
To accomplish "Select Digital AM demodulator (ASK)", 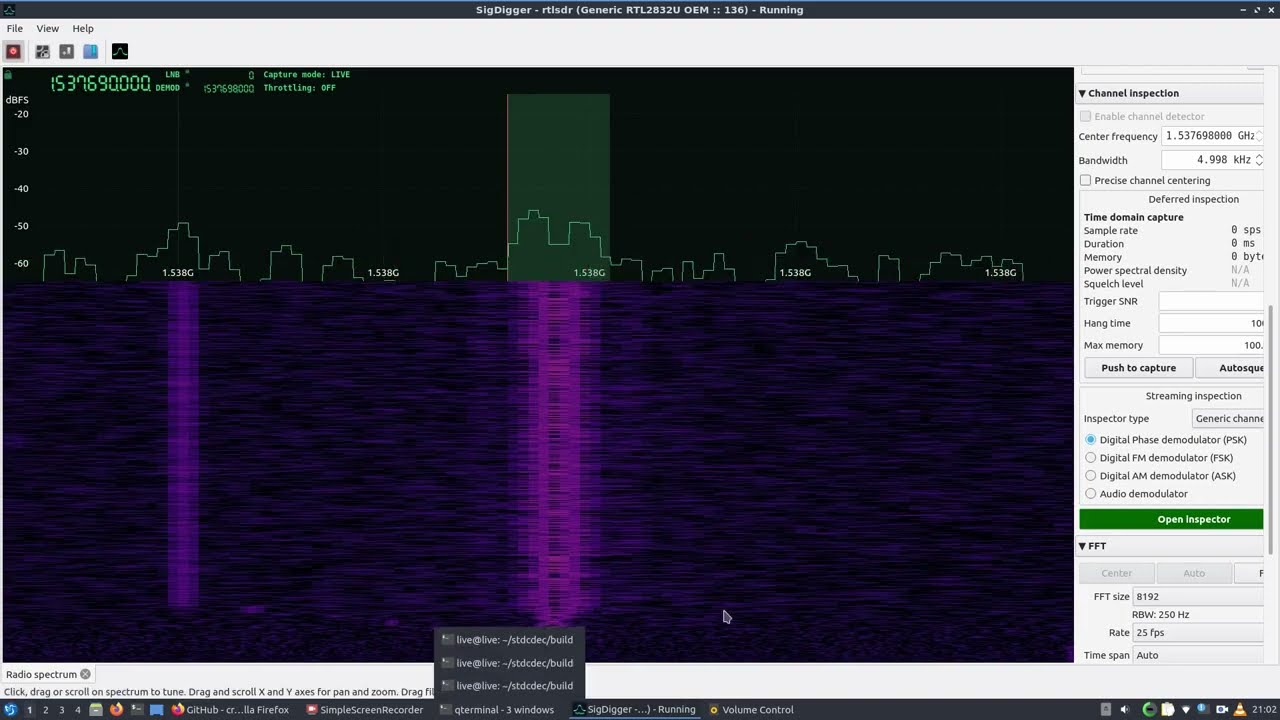I will 1090,476.
